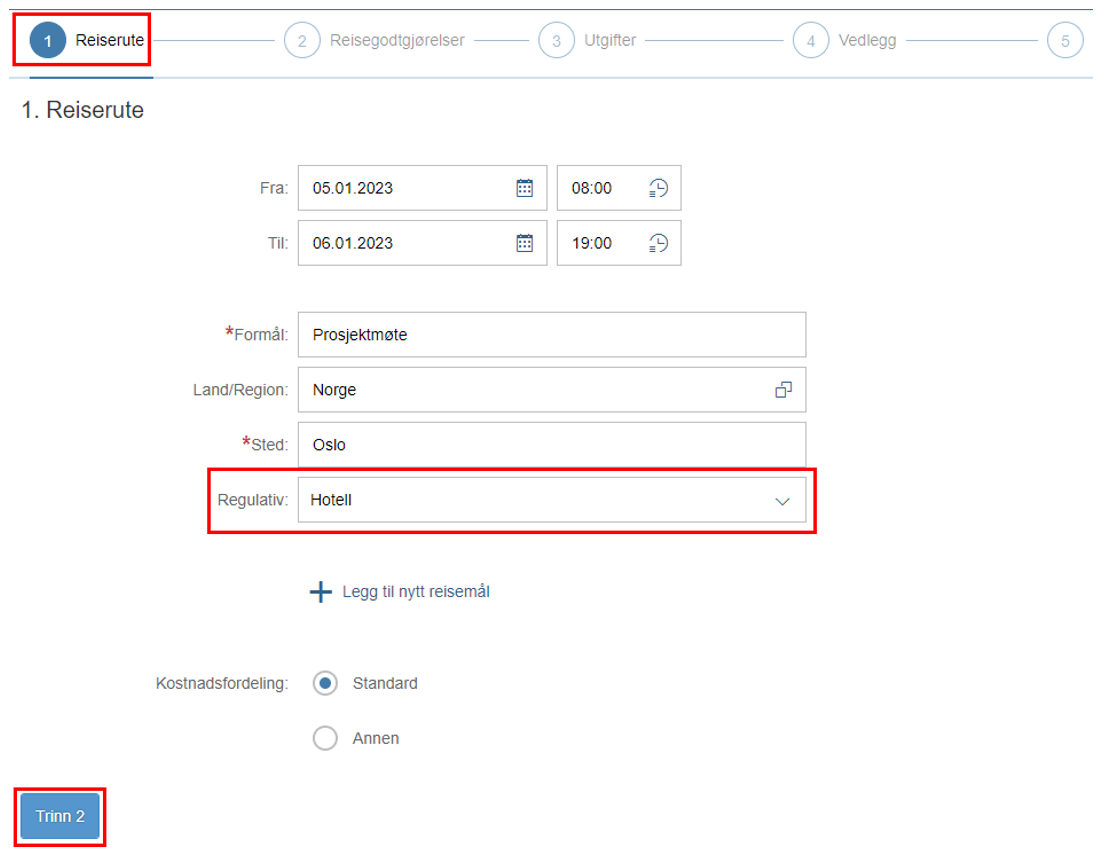Expand the Regulativ dropdown showing Hotell
Image resolution: width=1104 pixels, height=862 pixels.
click(782, 501)
